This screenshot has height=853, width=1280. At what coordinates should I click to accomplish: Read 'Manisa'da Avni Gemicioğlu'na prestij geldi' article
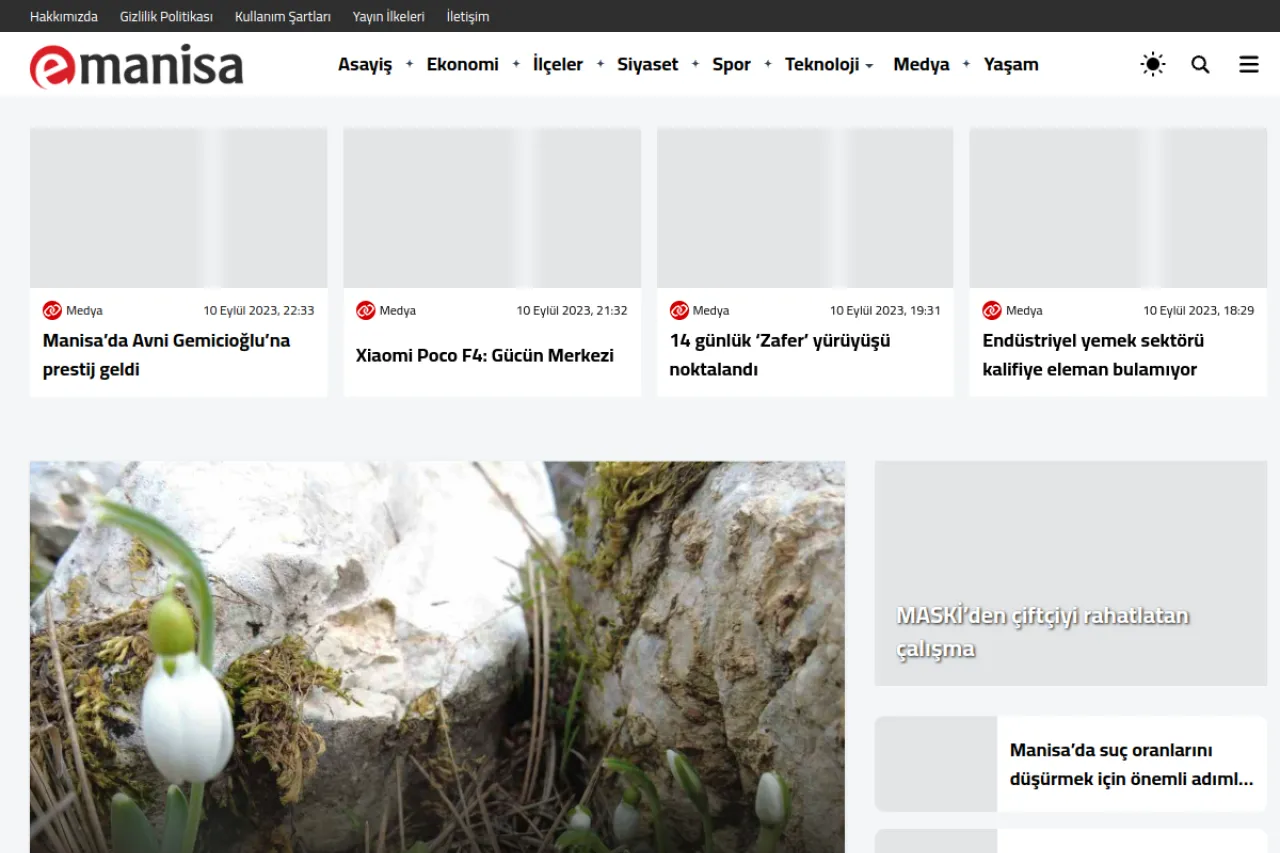pos(166,355)
